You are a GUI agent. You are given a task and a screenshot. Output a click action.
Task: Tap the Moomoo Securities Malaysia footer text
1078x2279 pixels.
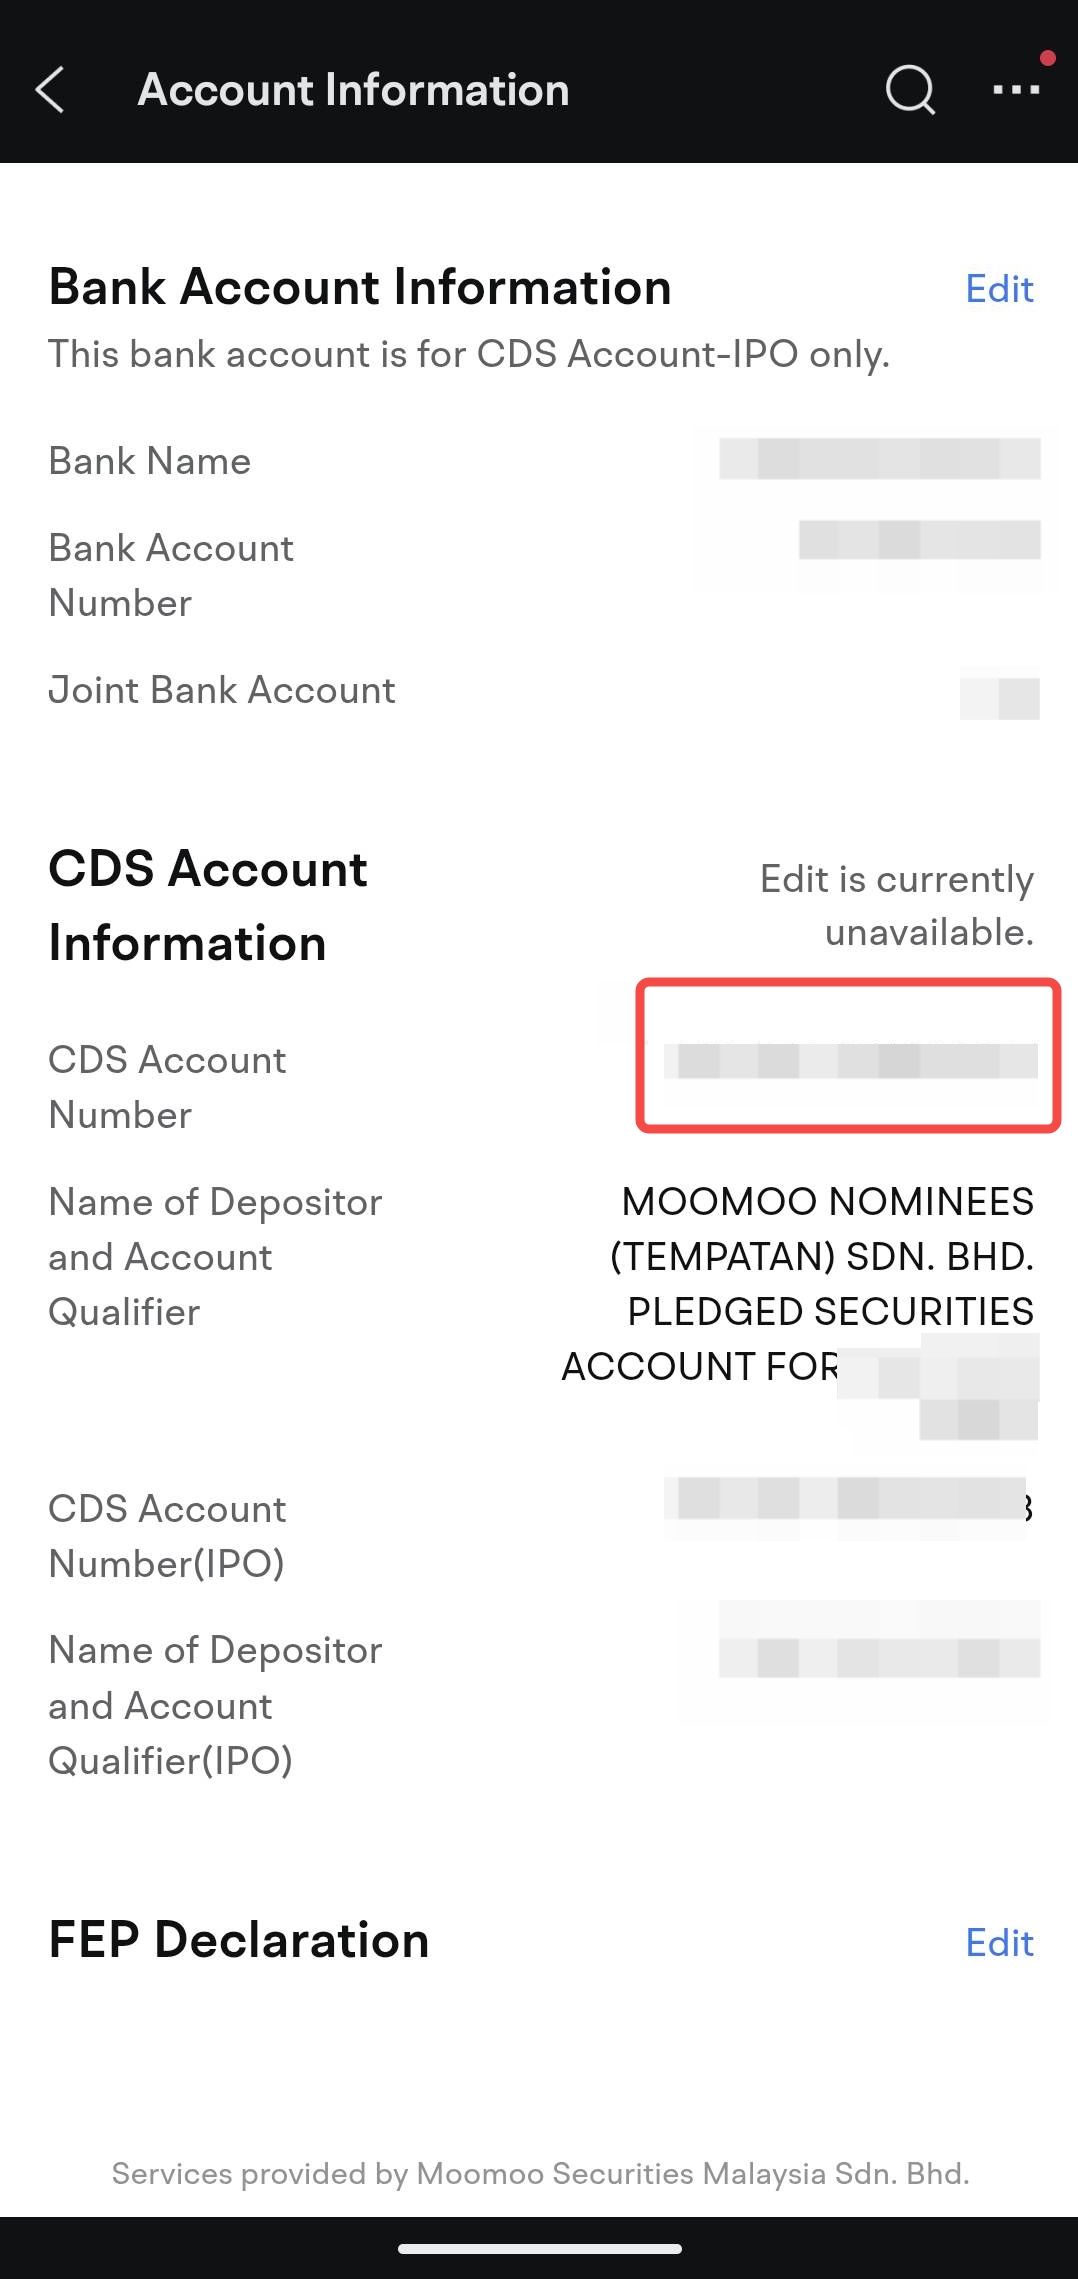[541, 2173]
